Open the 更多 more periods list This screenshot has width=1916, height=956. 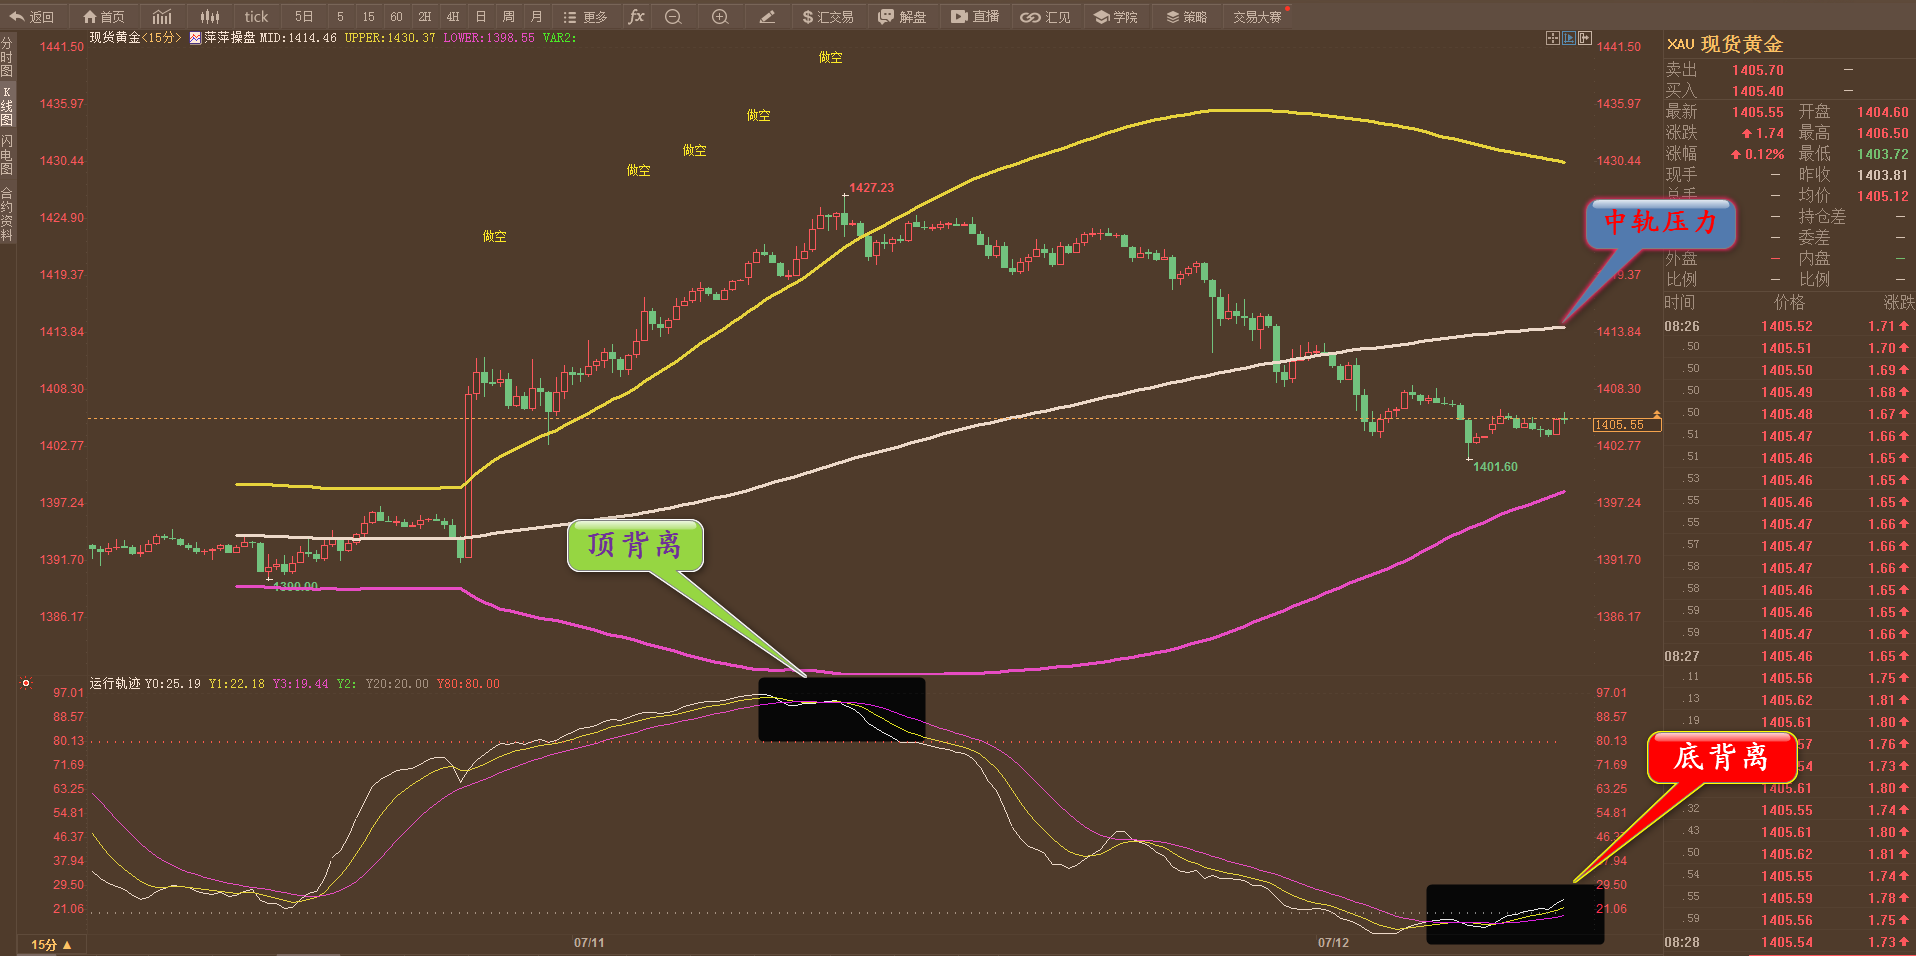(585, 16)
